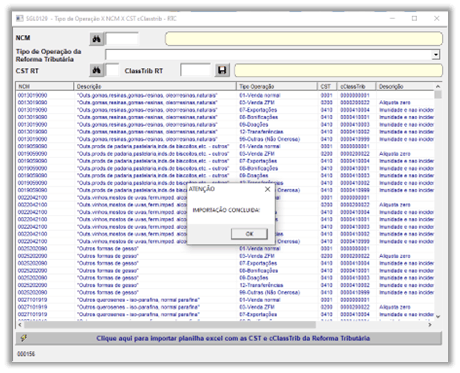Open the Tipo de Operação da Reforma Tributária dropdown
The image size is (460, 373).
tap(436, 55)
